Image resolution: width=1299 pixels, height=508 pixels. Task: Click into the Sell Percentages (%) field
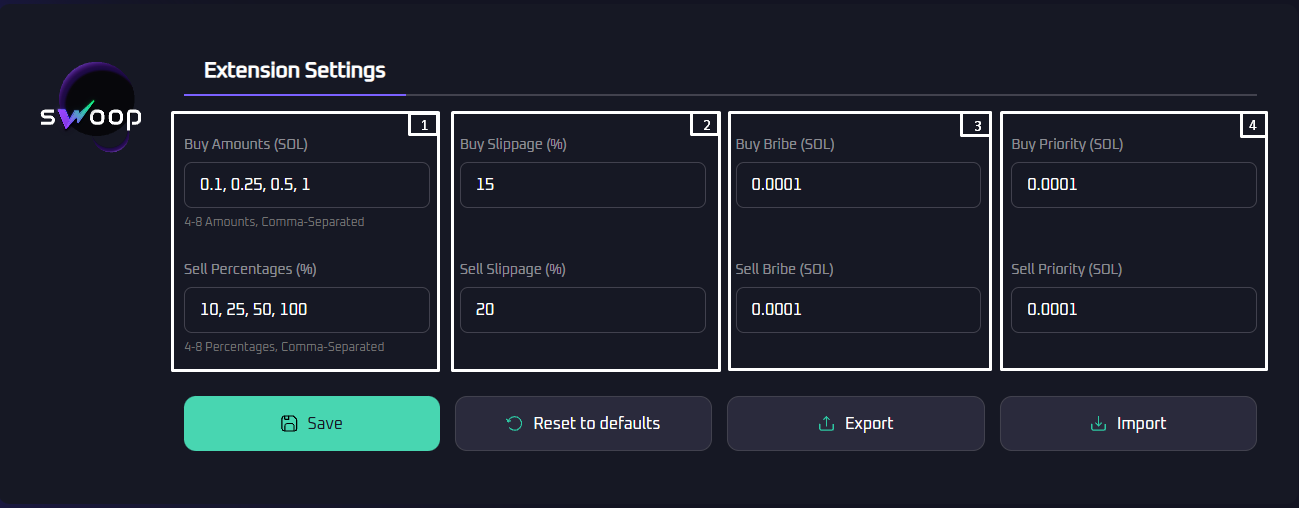pyautogui.click(x=307, y=310)
